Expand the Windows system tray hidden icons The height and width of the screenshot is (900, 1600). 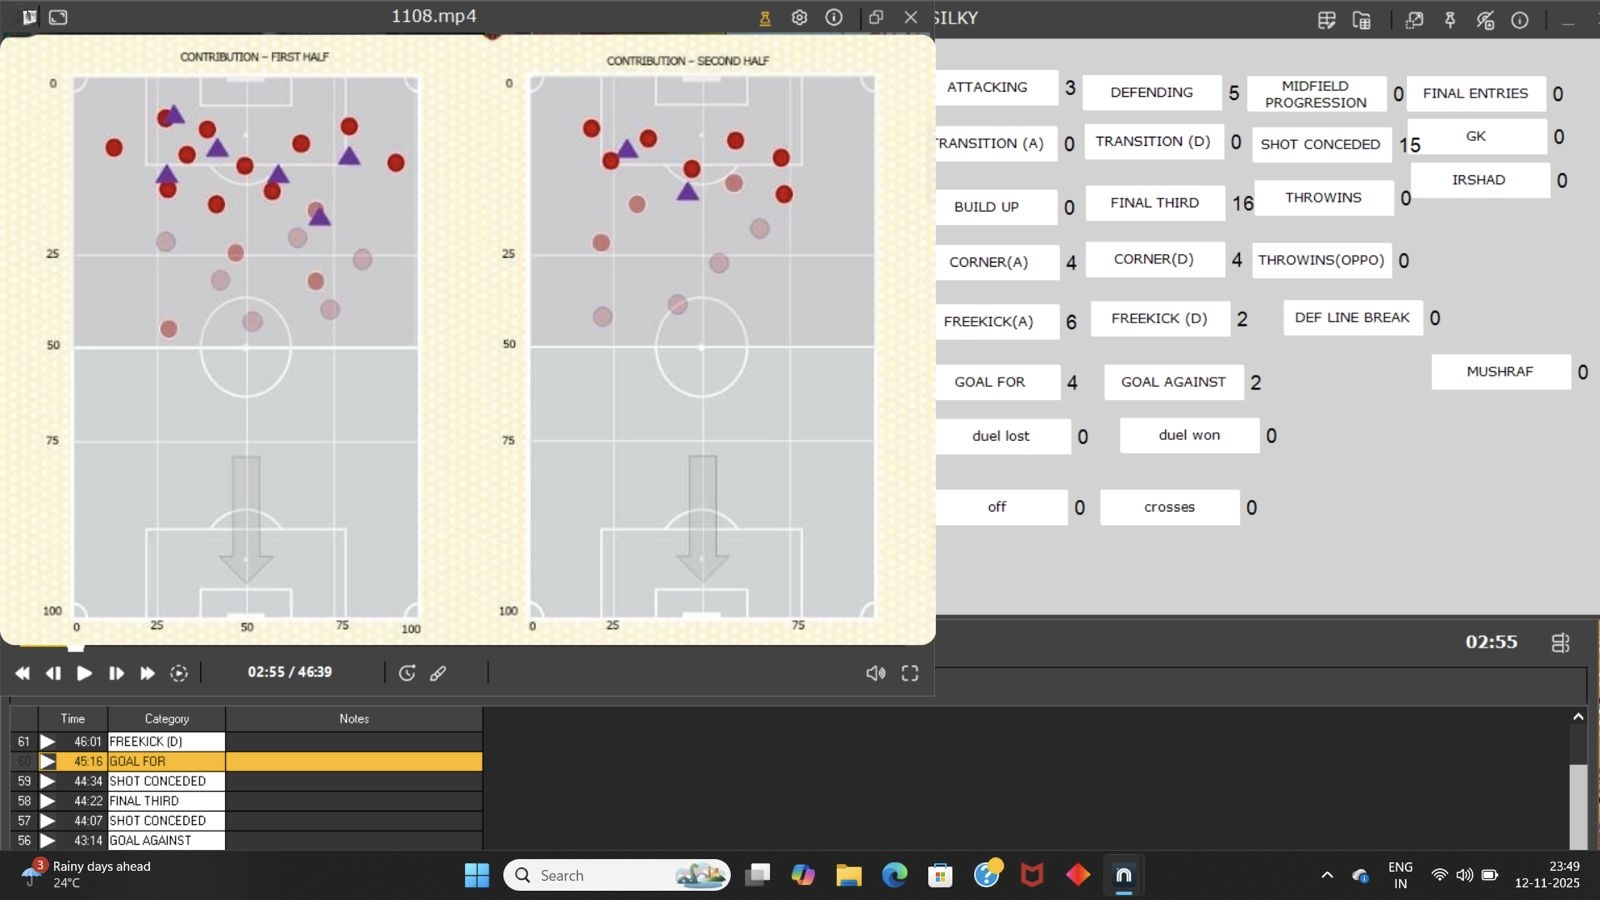(x=1327, y=875)
